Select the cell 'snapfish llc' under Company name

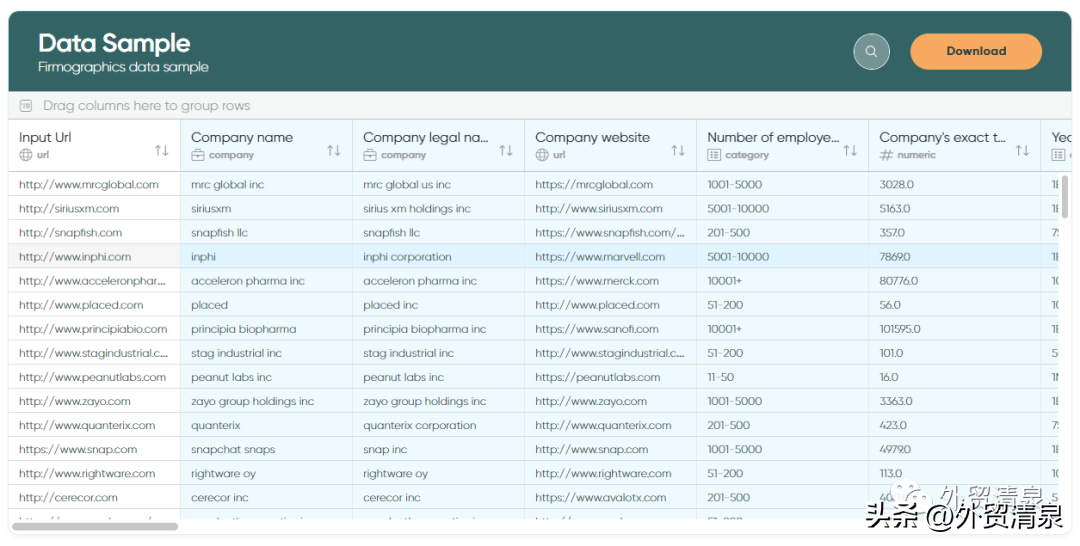pyautogui.click(x=267, y=233)
